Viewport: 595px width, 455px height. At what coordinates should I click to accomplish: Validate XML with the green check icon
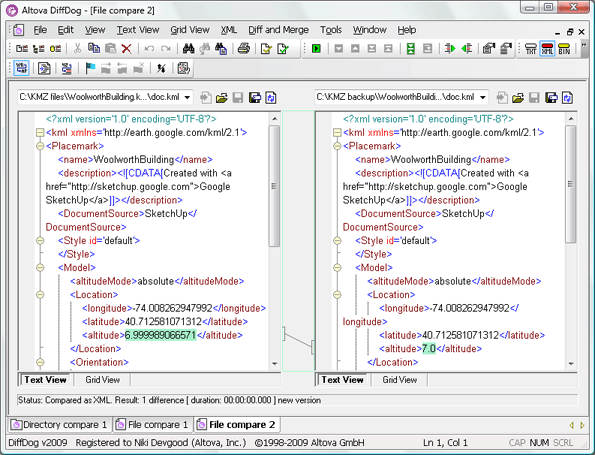(283, 49)
